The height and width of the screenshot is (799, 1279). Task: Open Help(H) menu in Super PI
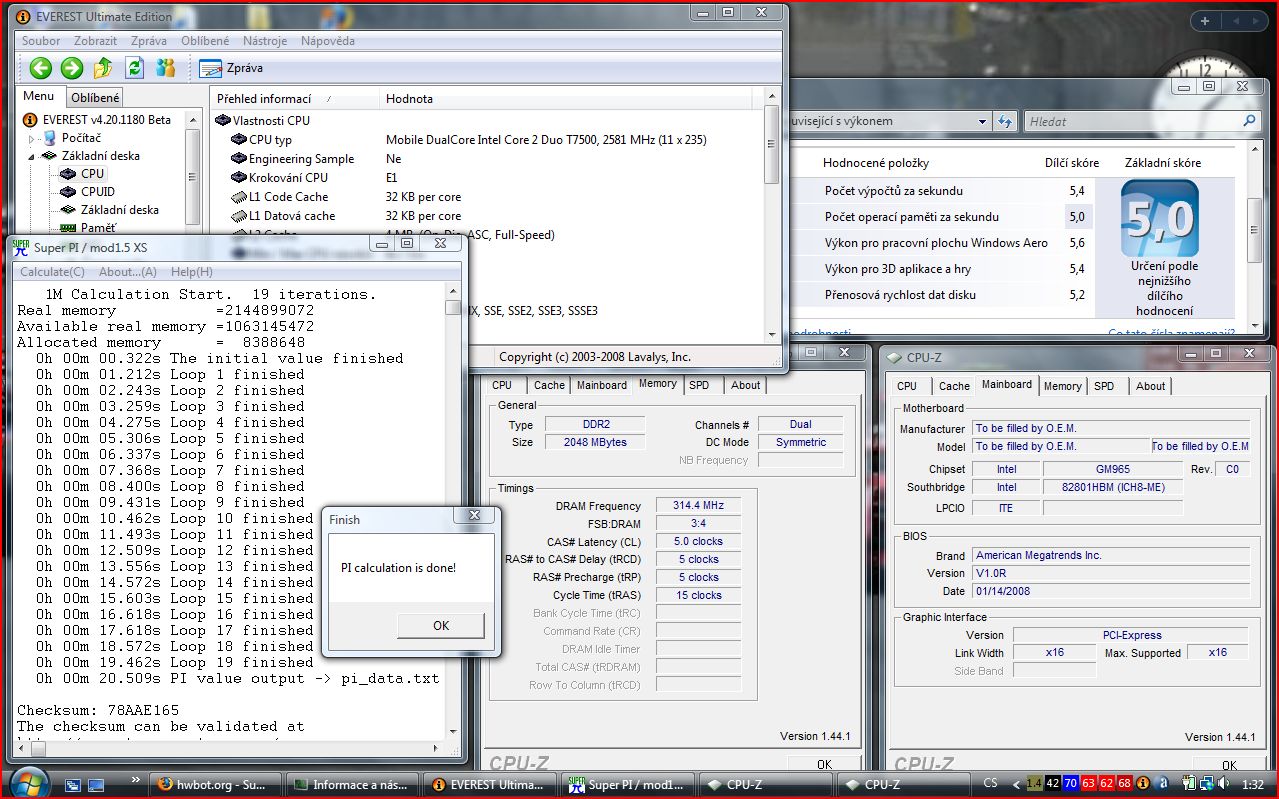pyautogui.click(x=191, y=272)
